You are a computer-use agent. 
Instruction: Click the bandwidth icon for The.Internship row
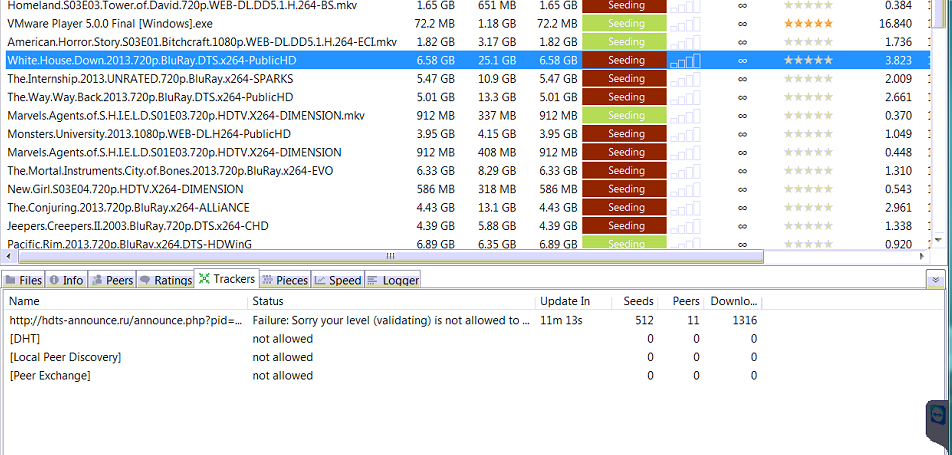(x=685, y=78)
